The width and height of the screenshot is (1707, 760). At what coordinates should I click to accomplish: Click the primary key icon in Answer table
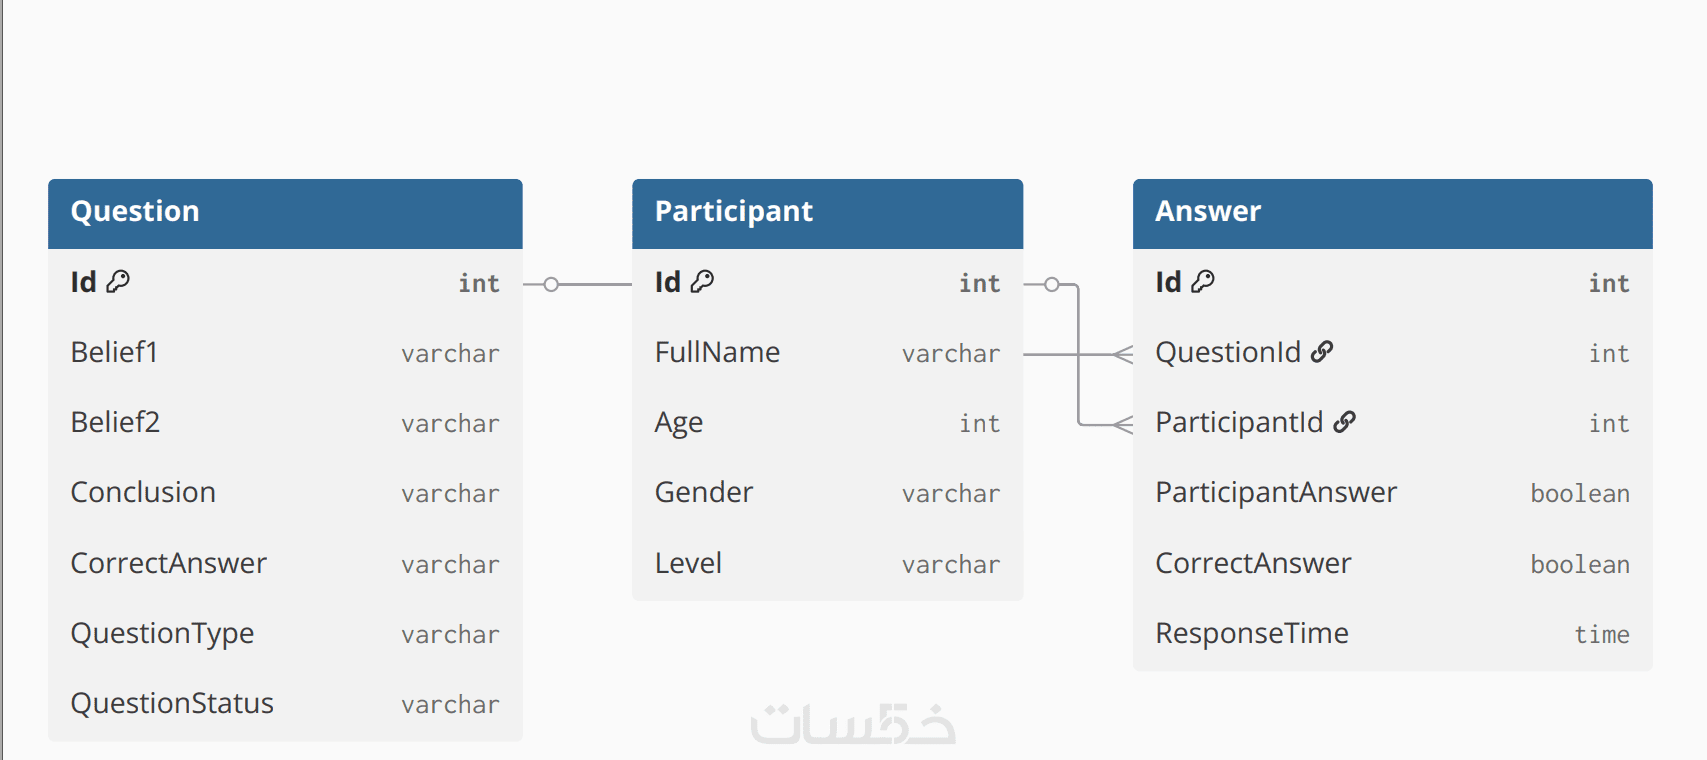point(1203,282)
